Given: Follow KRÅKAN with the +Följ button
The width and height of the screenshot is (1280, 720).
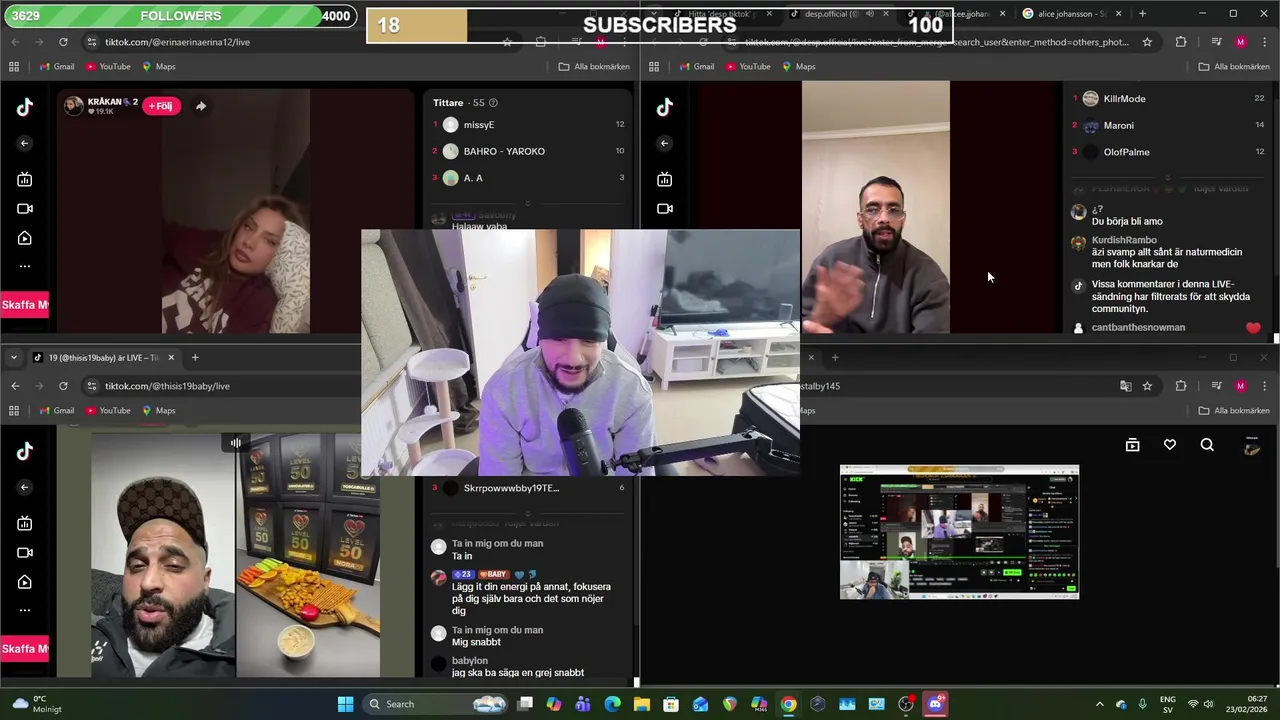Looking at the screenshot, I should coord(161,106).
